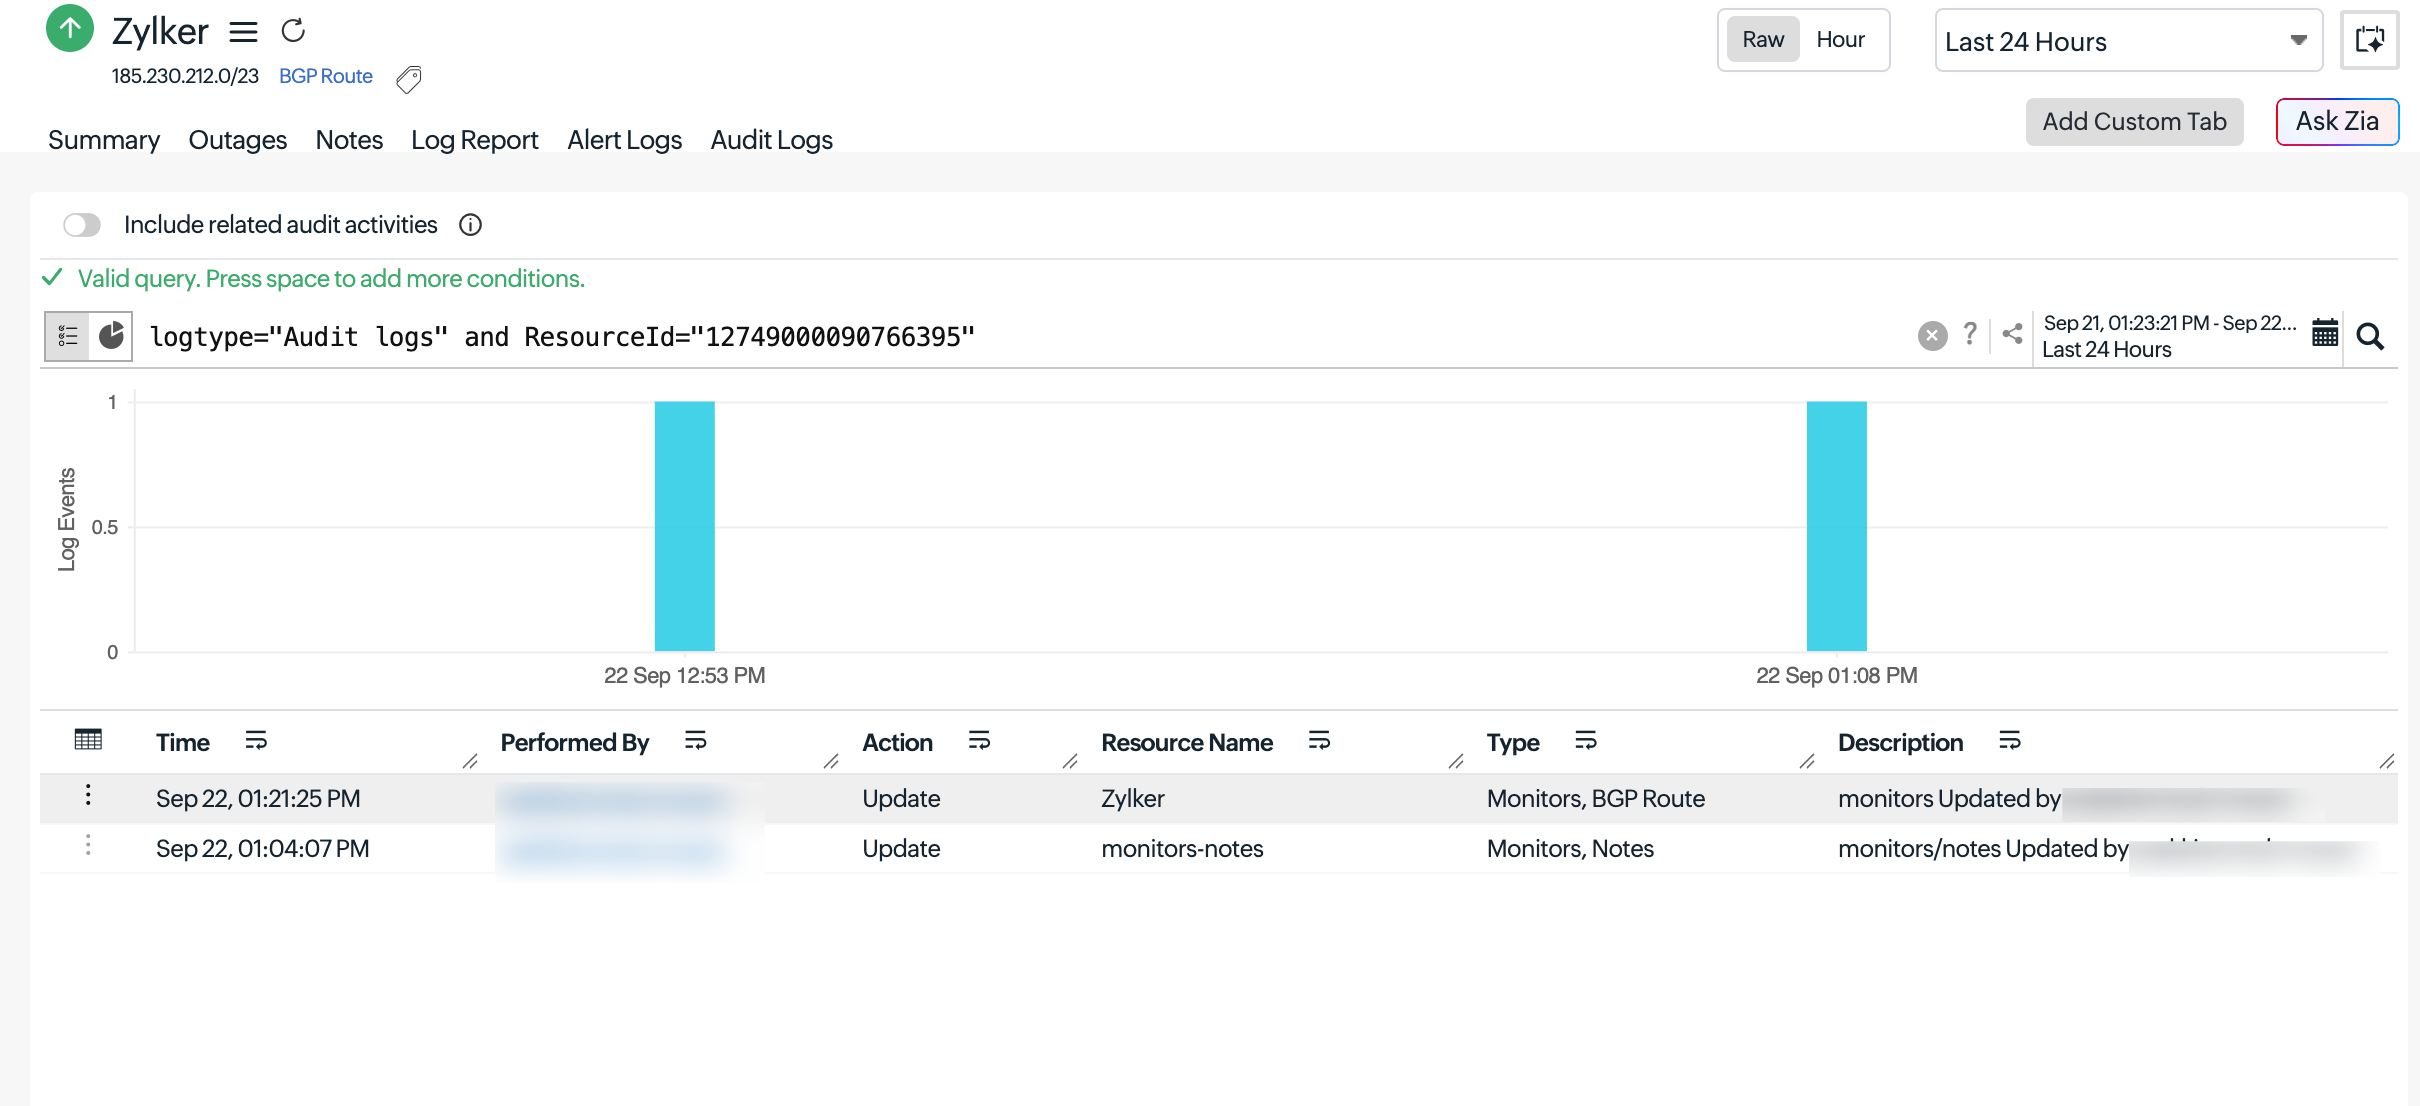Open query help question mark
This screenshot has width=2420, height=1106.
pos(1969,334)
